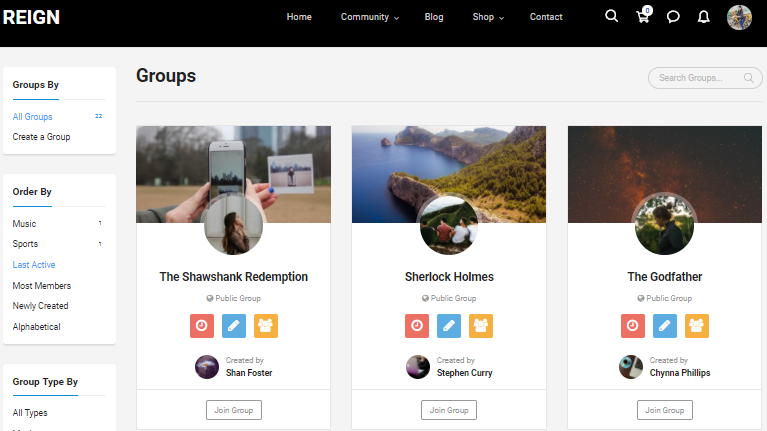The image size is (767, 431).
Task: Order groups Alphabetical
Action: coord(36,327)
